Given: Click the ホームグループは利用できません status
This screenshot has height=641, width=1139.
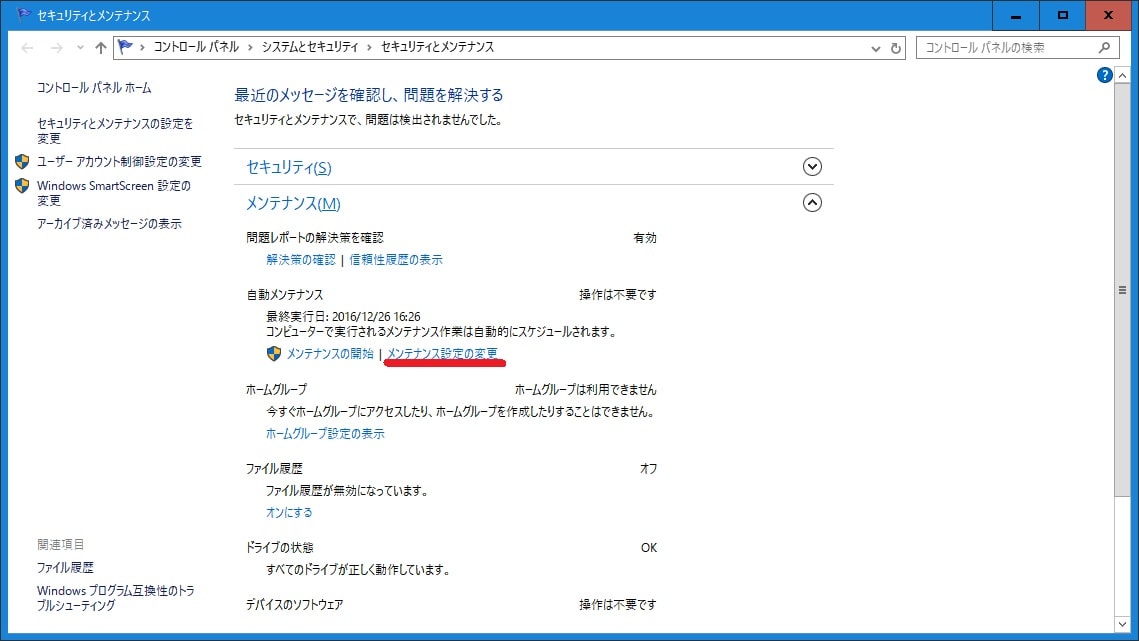Looking at the screenshot, I should coord(585,390).
